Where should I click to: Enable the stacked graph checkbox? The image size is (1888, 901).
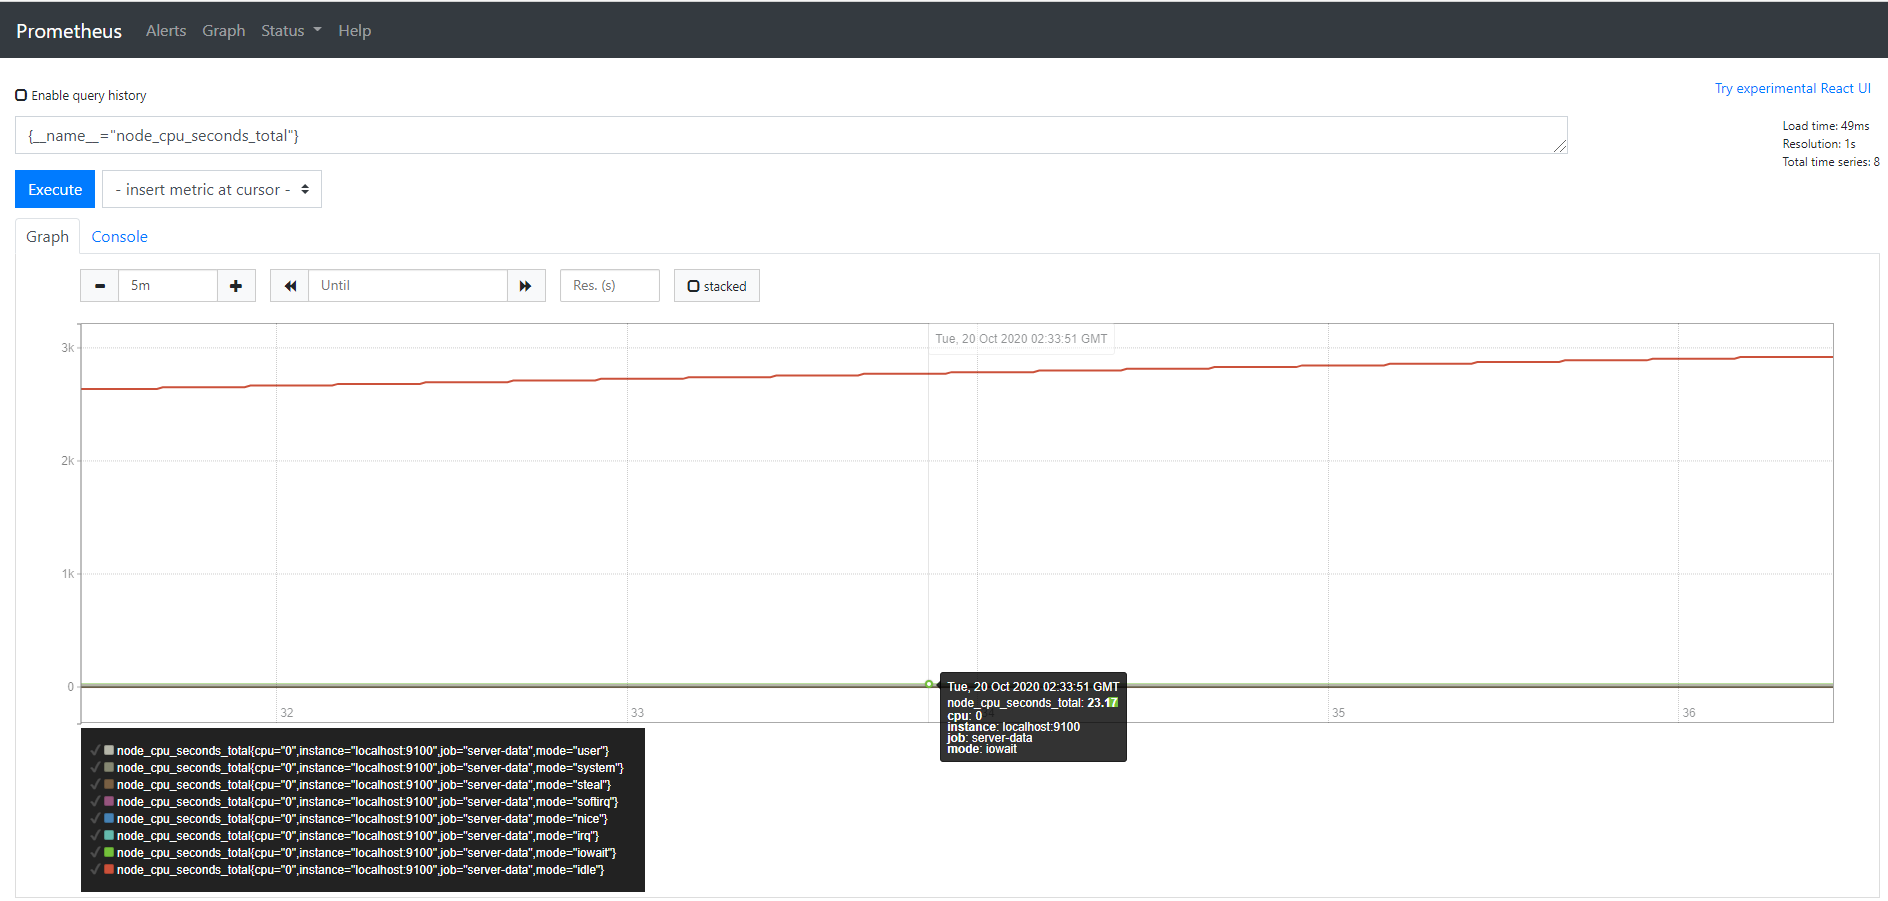pyautogui.click(x=693, y=287)
